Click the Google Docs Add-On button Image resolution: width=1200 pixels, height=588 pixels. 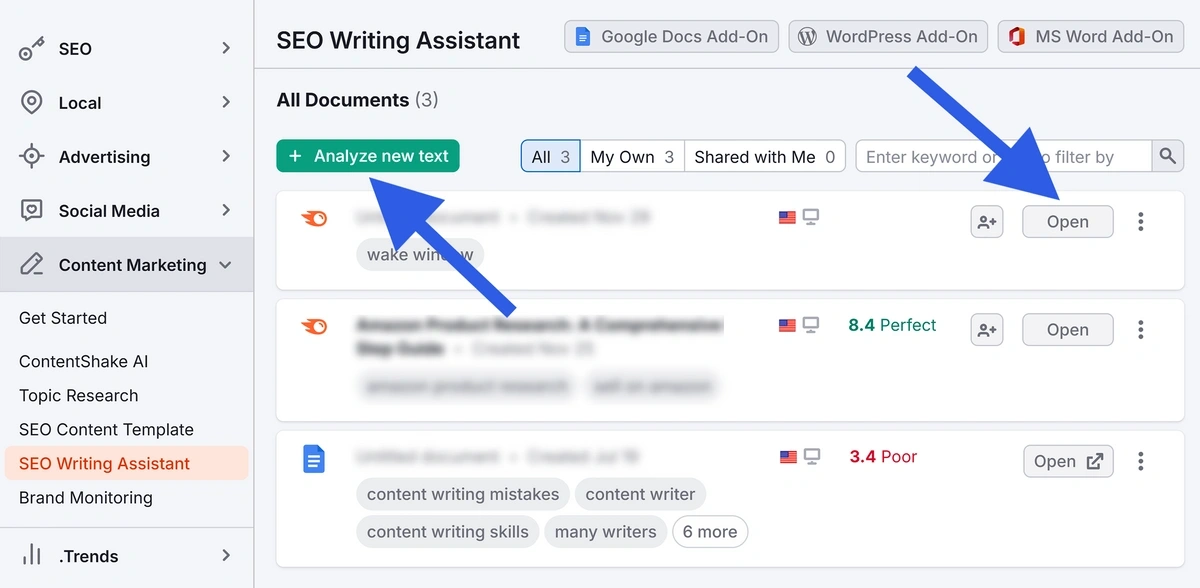[x=672, y=37]
